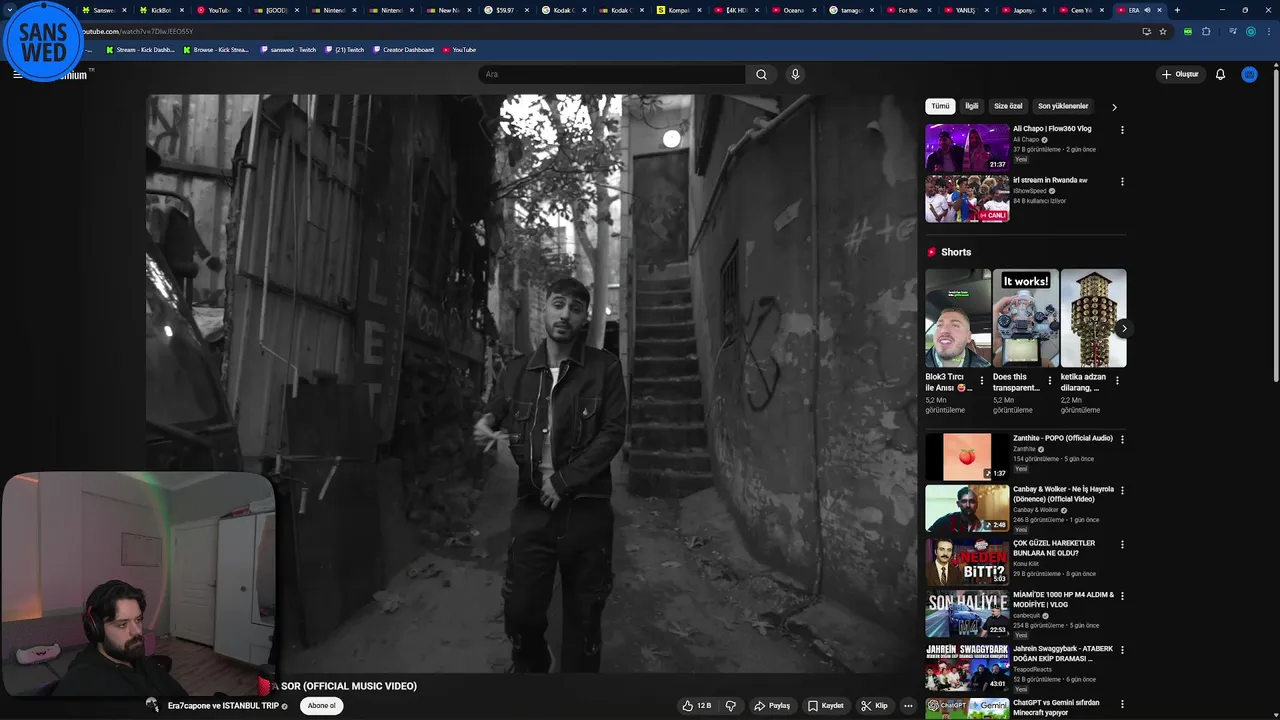The width and height of the screenshot is (1280, 720).
Task: Open the 'It works!' transparent camera short
Action: (1025, 318)
